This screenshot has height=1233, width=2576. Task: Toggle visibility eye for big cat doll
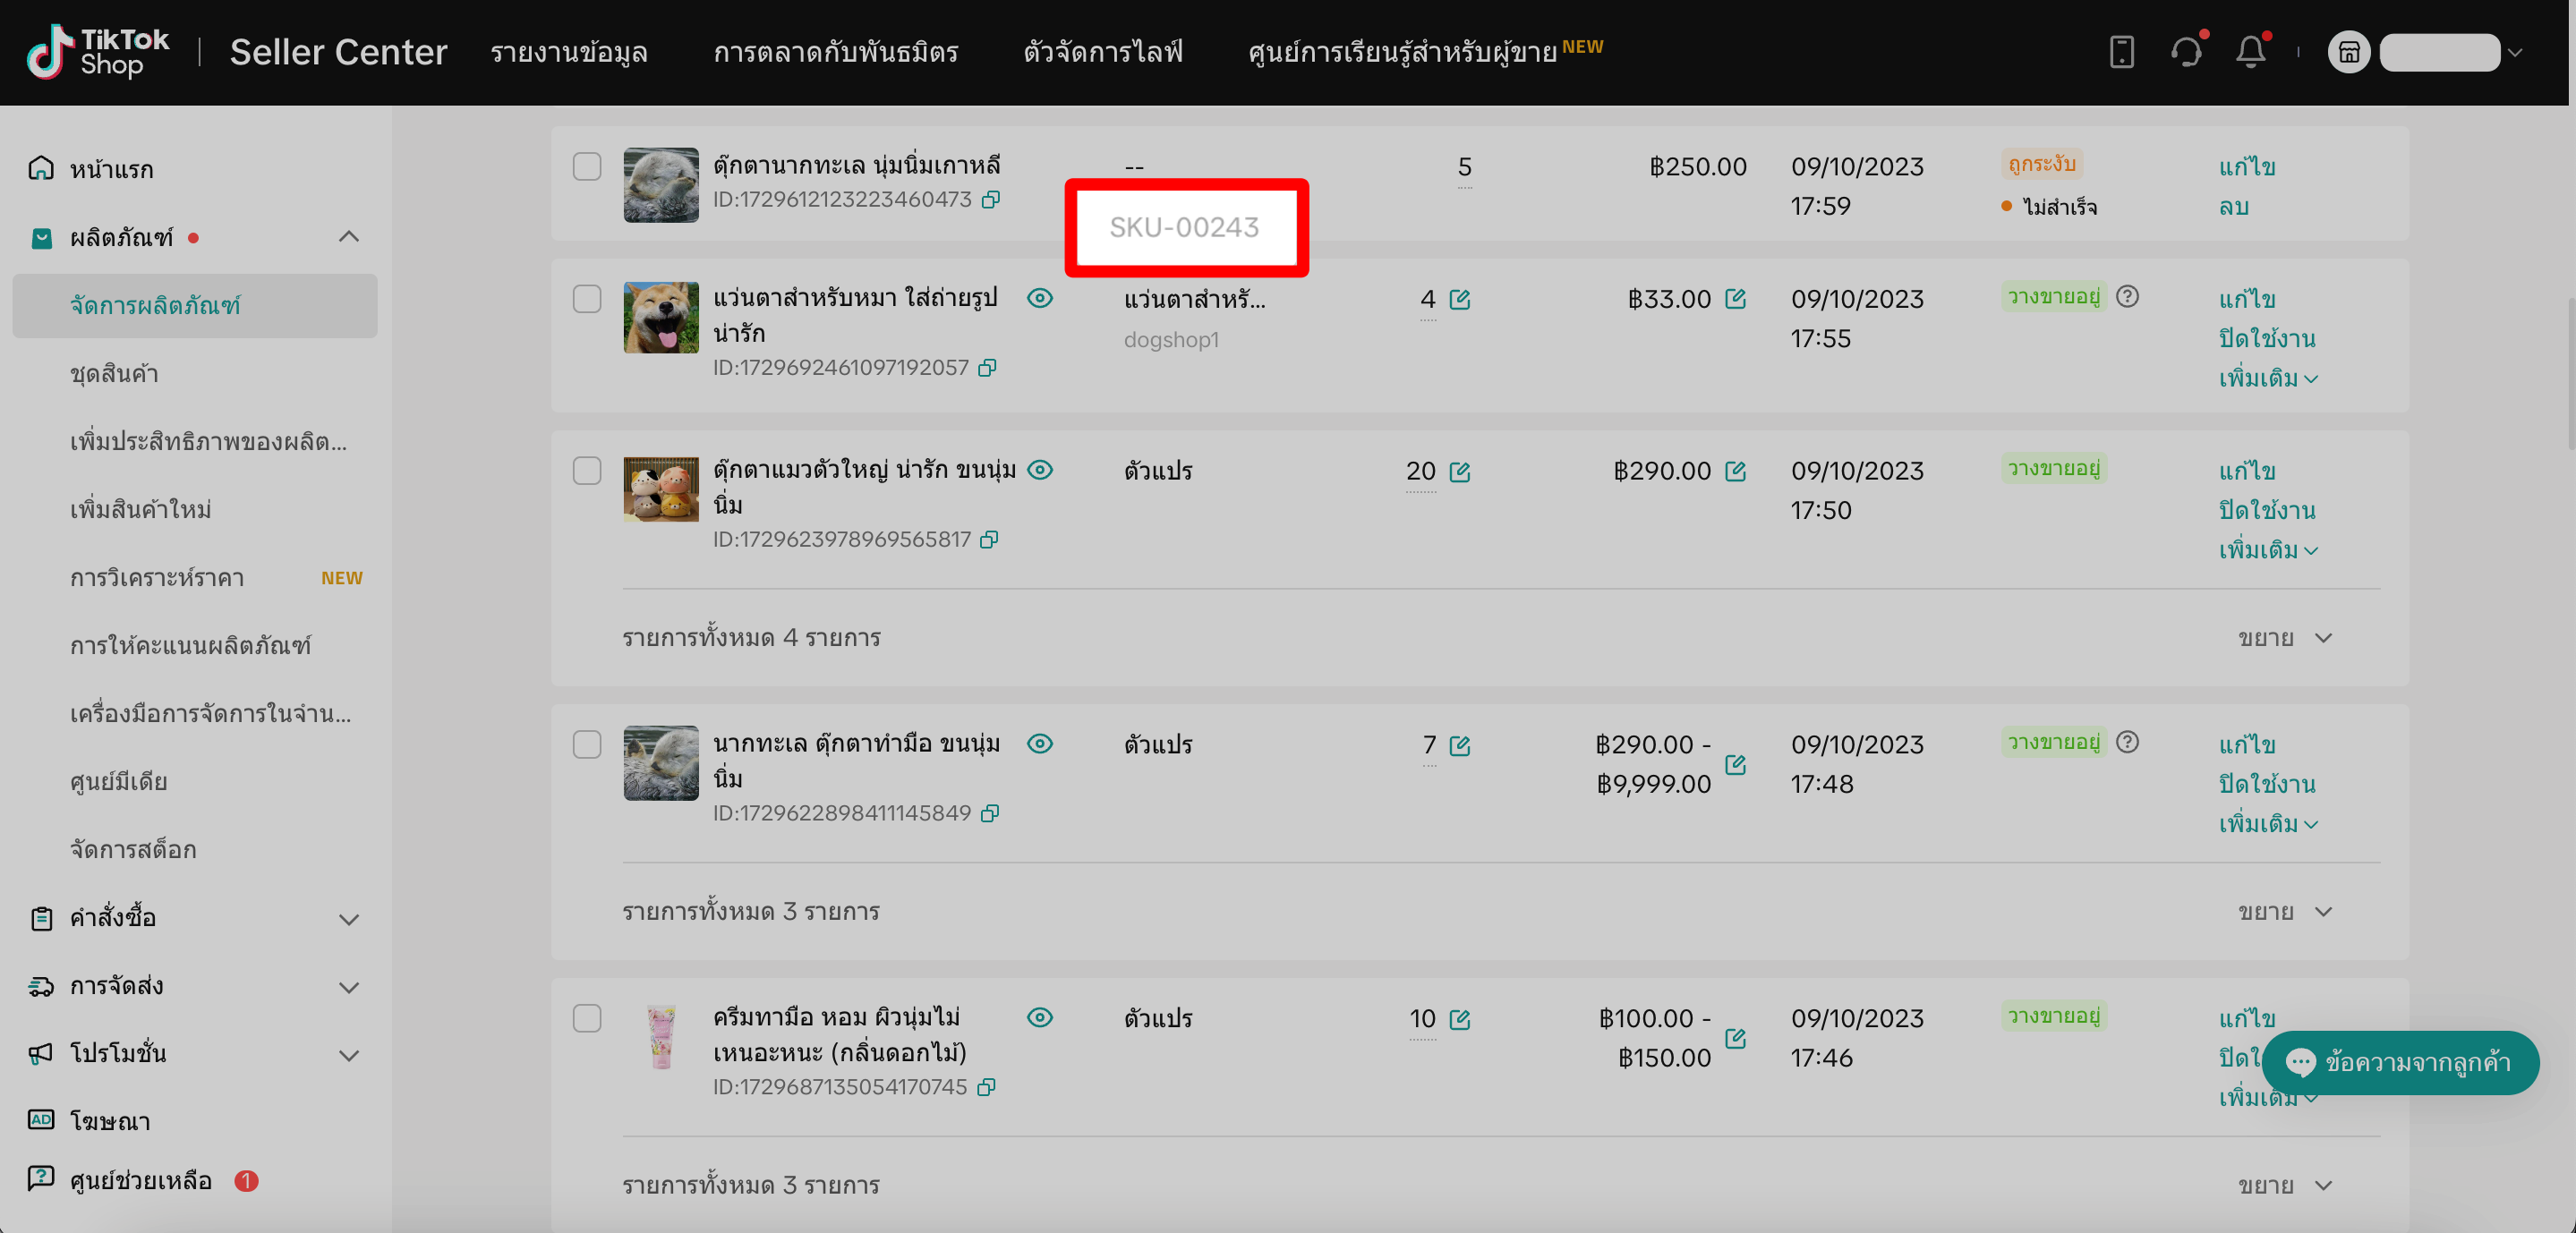point(1040,470)
